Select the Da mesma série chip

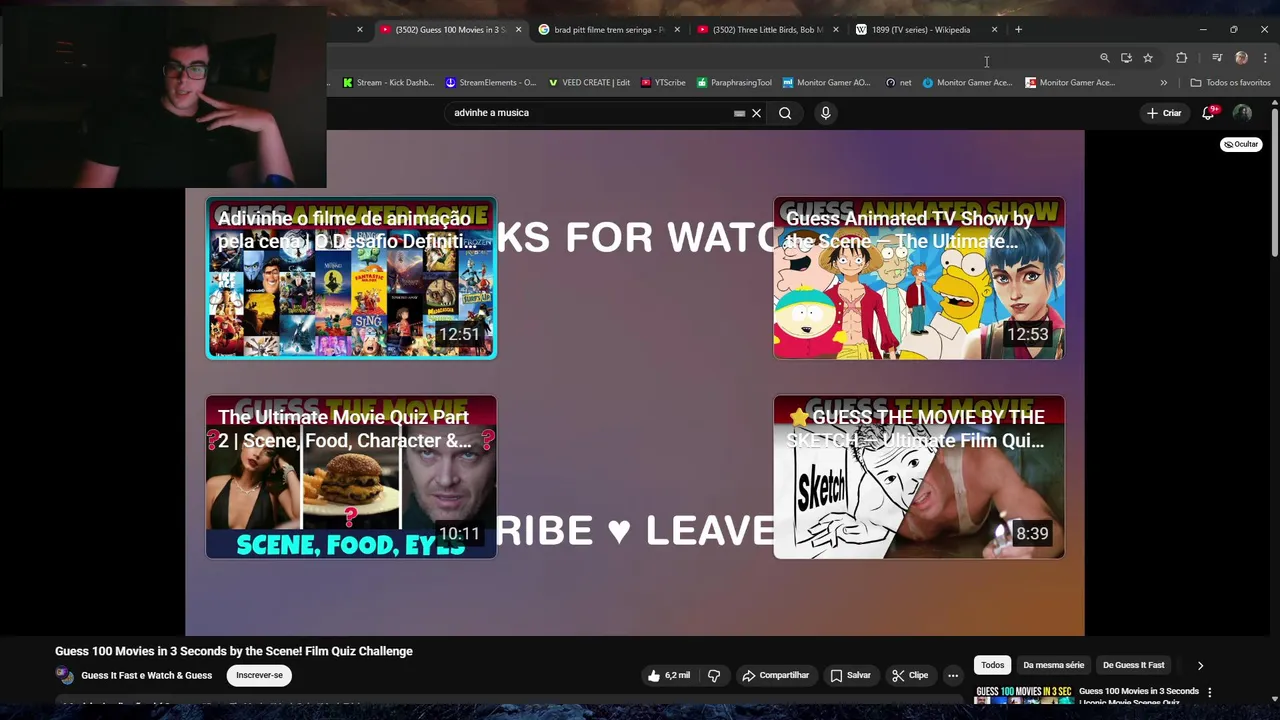(1053, 665)
